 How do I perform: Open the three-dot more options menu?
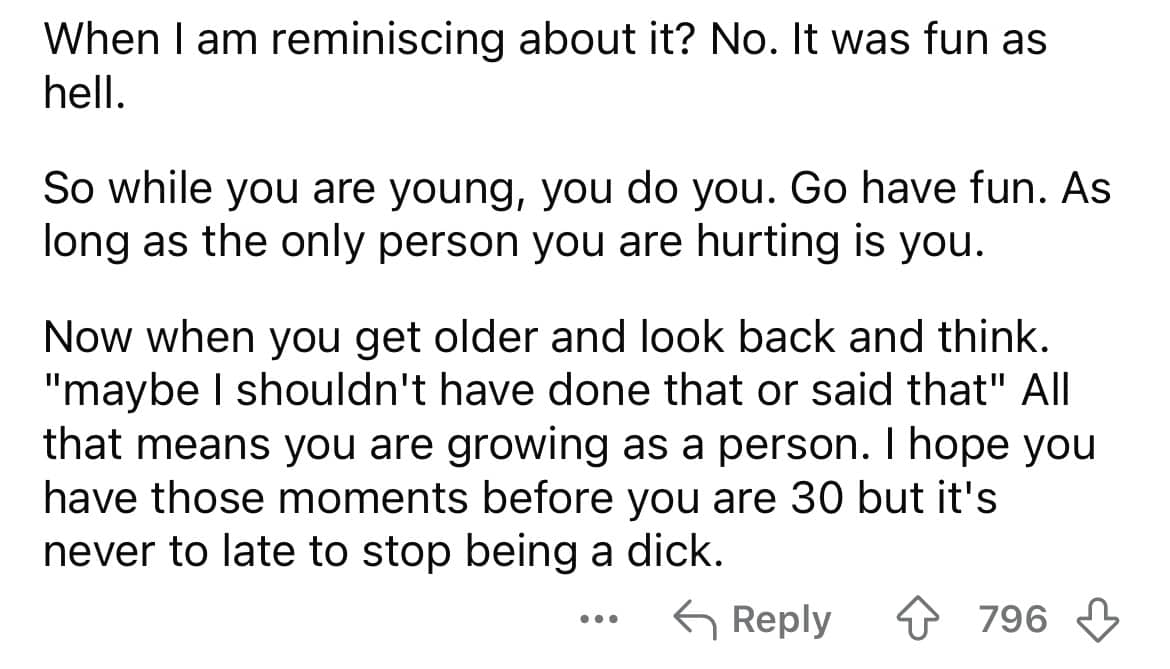[x=599, y=619]
